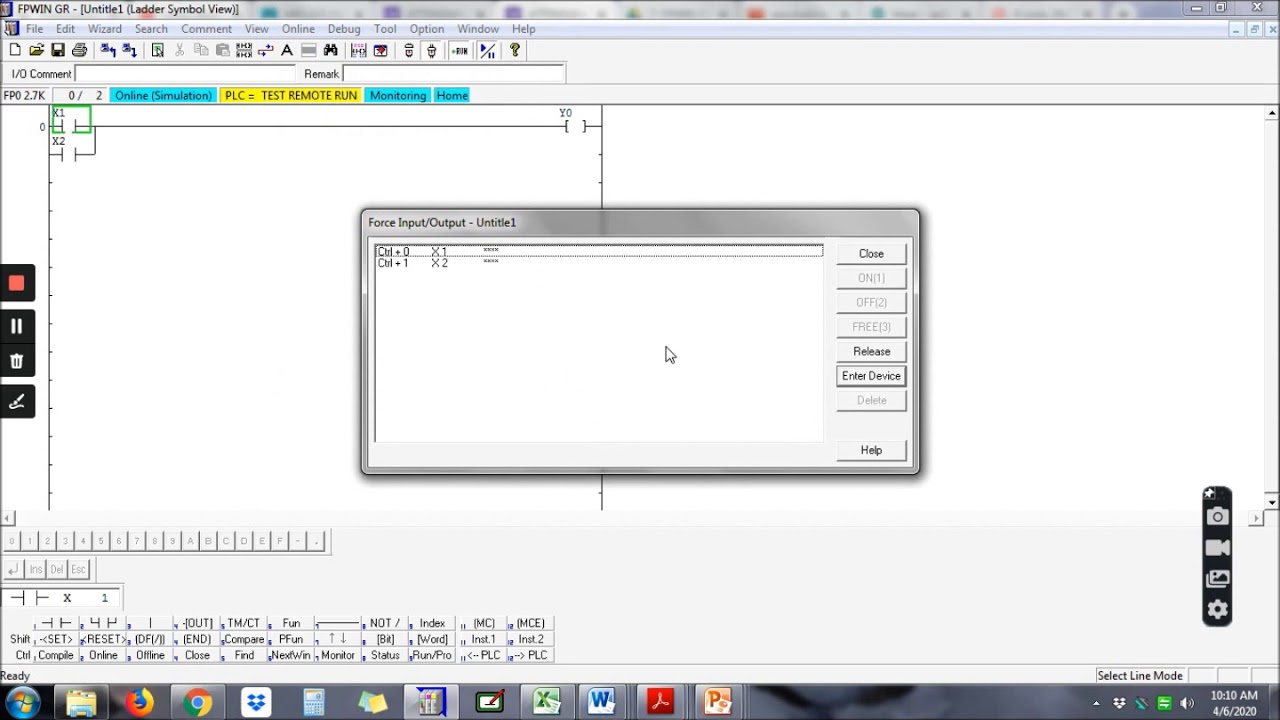
Task: Select the X1 contact in the ladder diagram
Action: point(70,120)
